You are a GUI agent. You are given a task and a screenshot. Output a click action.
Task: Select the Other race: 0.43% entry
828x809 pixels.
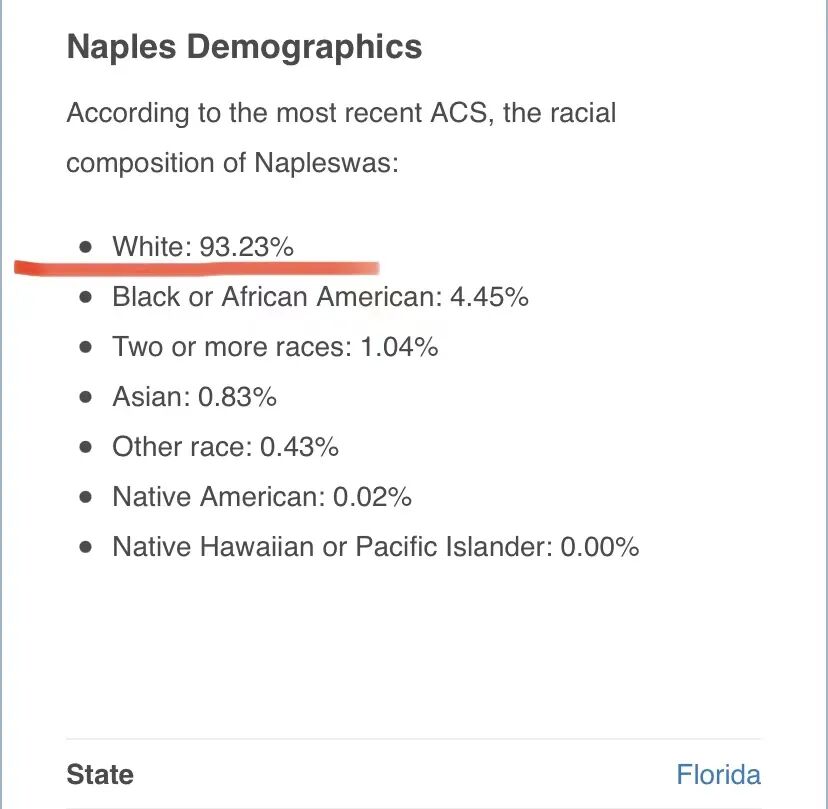[x=225, y=446]
